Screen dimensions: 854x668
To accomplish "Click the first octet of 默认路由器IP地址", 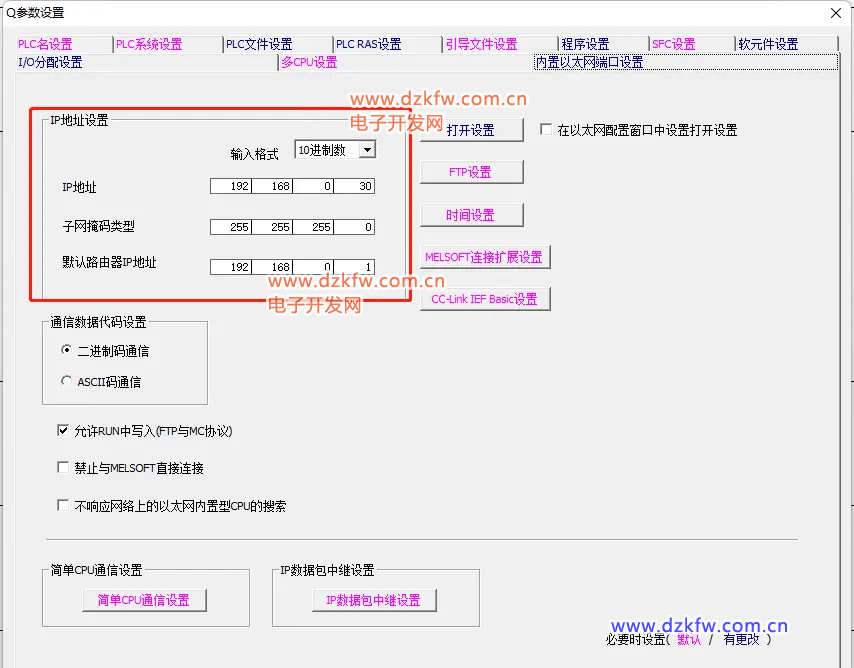I will (x=231, y=267).
